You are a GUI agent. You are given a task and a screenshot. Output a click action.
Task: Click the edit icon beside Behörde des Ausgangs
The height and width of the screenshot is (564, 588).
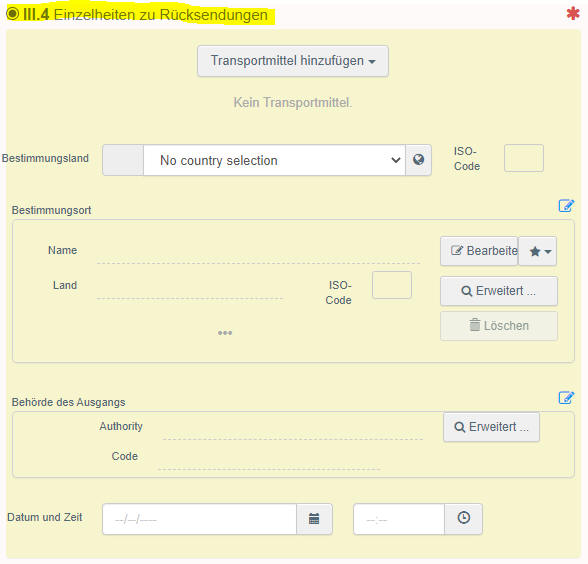coord(566,398)
